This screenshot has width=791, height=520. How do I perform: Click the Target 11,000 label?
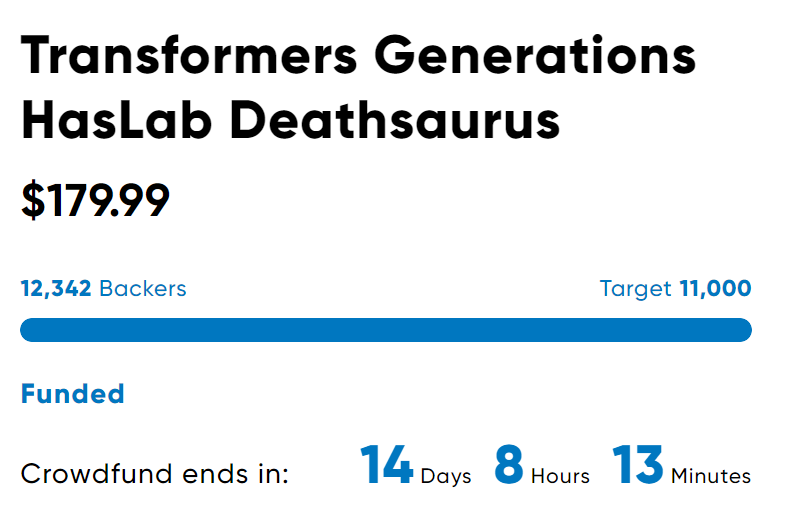675,288
